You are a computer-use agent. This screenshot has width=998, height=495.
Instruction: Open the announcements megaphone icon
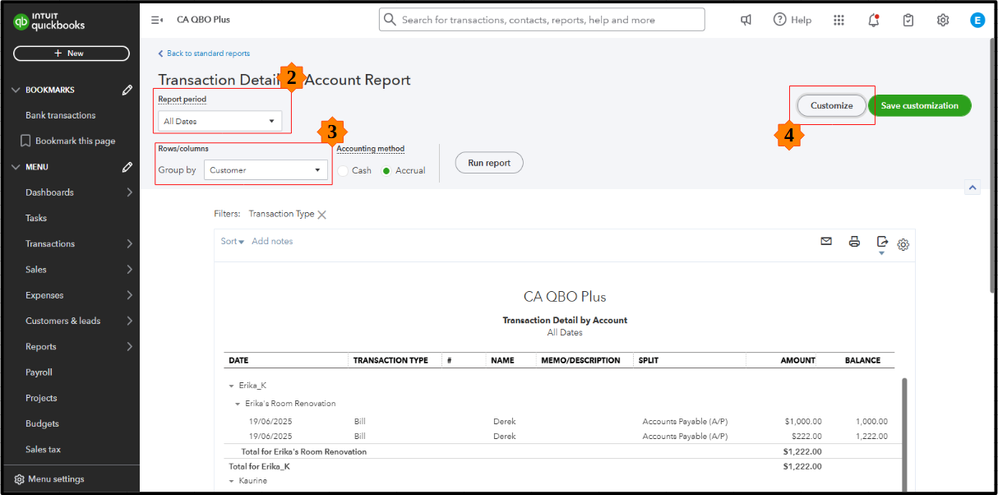pyautogui.click(x=746, y=20)
